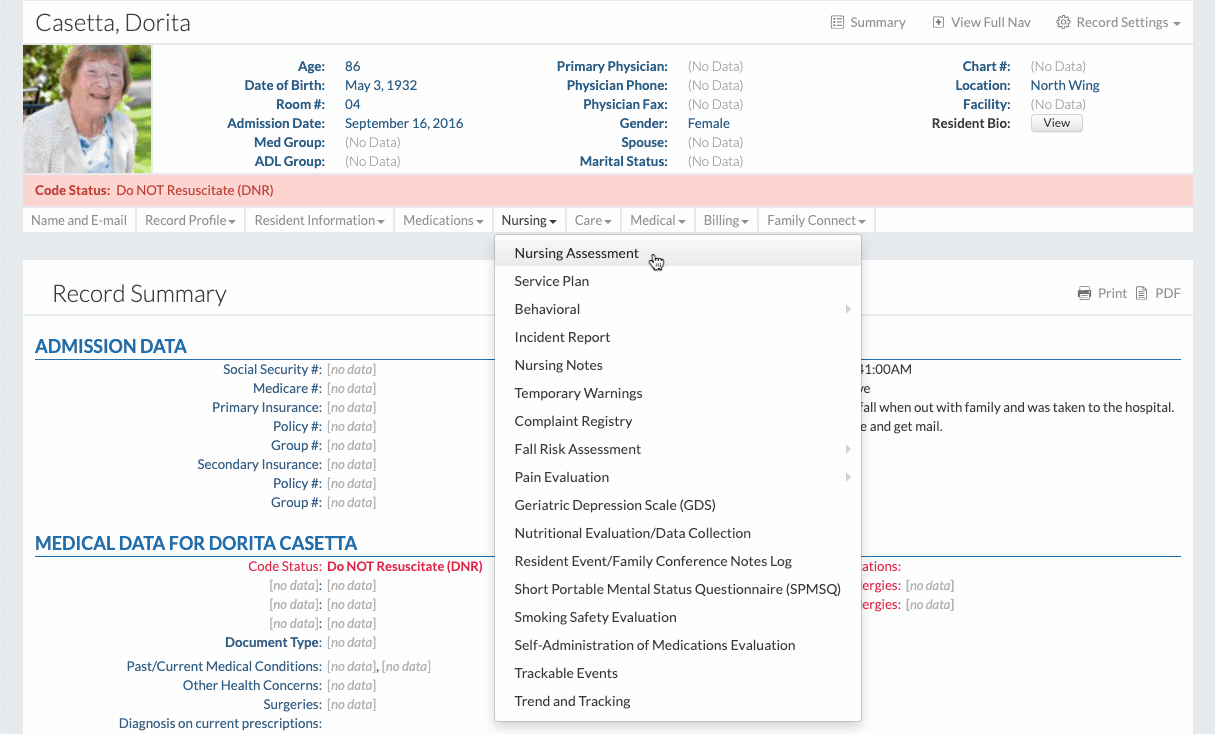Viewport: 1215px width, 734px height.
Task: Click the Summary list icon
Action: point(837,22)
